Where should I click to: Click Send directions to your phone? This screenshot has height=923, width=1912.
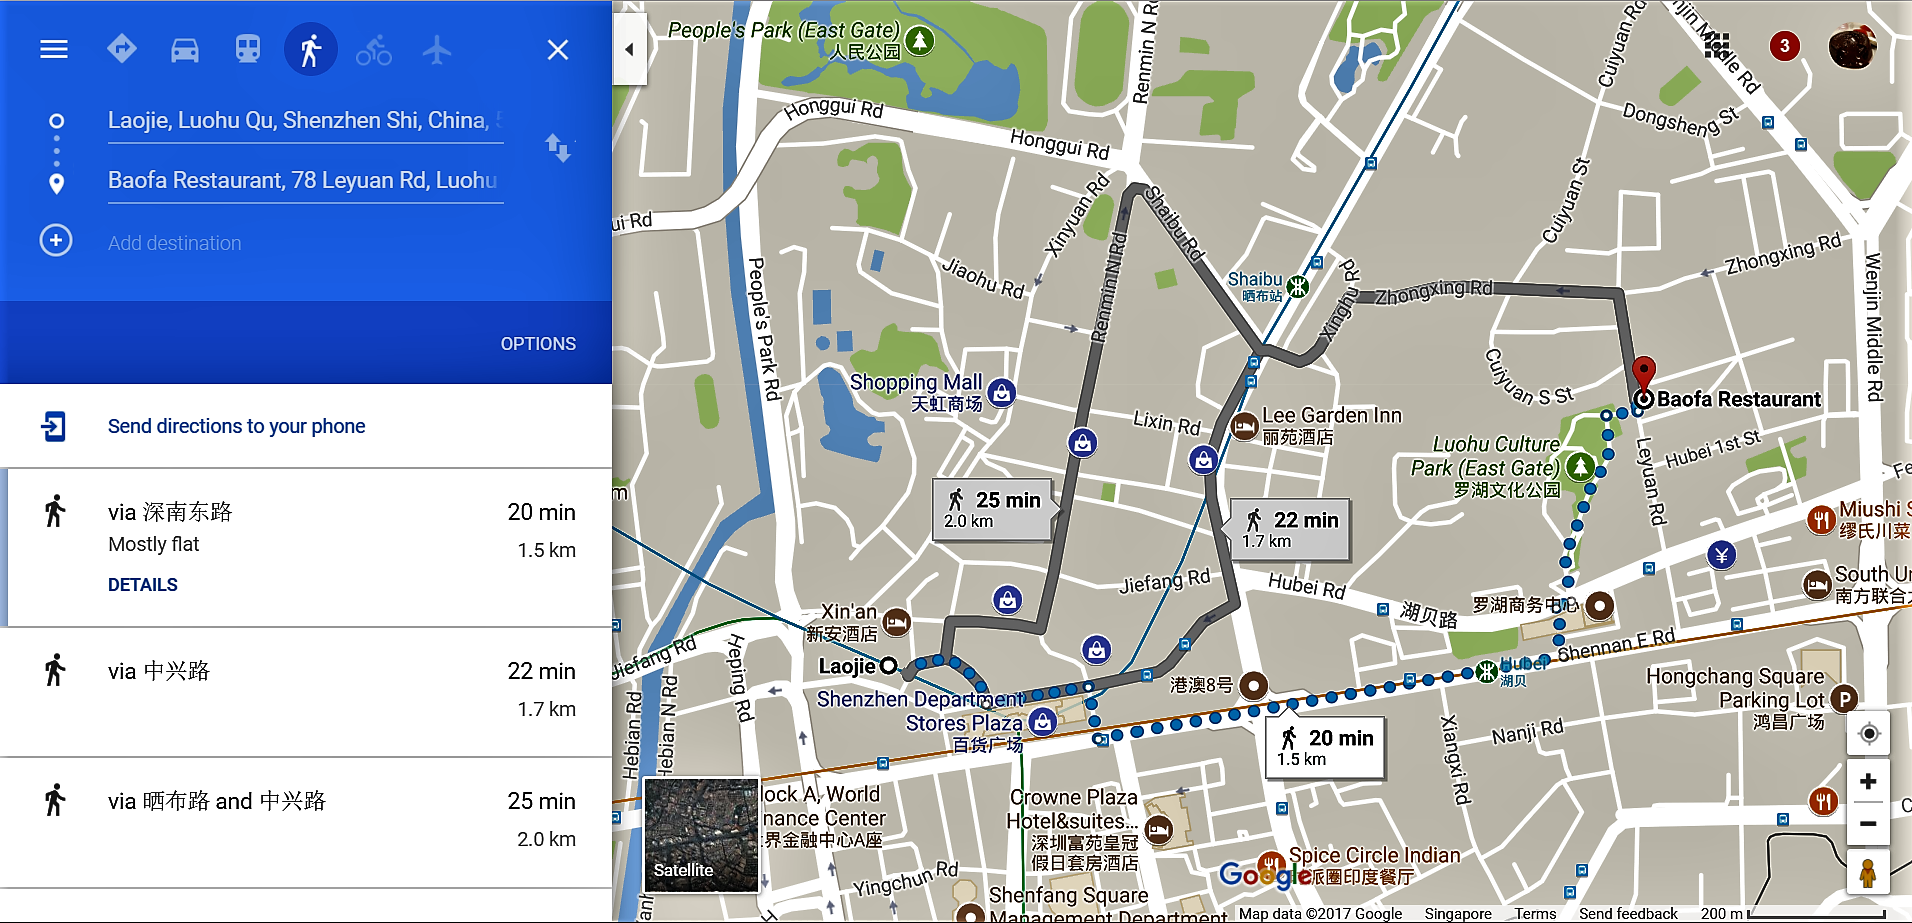click(x=236, y=426)
